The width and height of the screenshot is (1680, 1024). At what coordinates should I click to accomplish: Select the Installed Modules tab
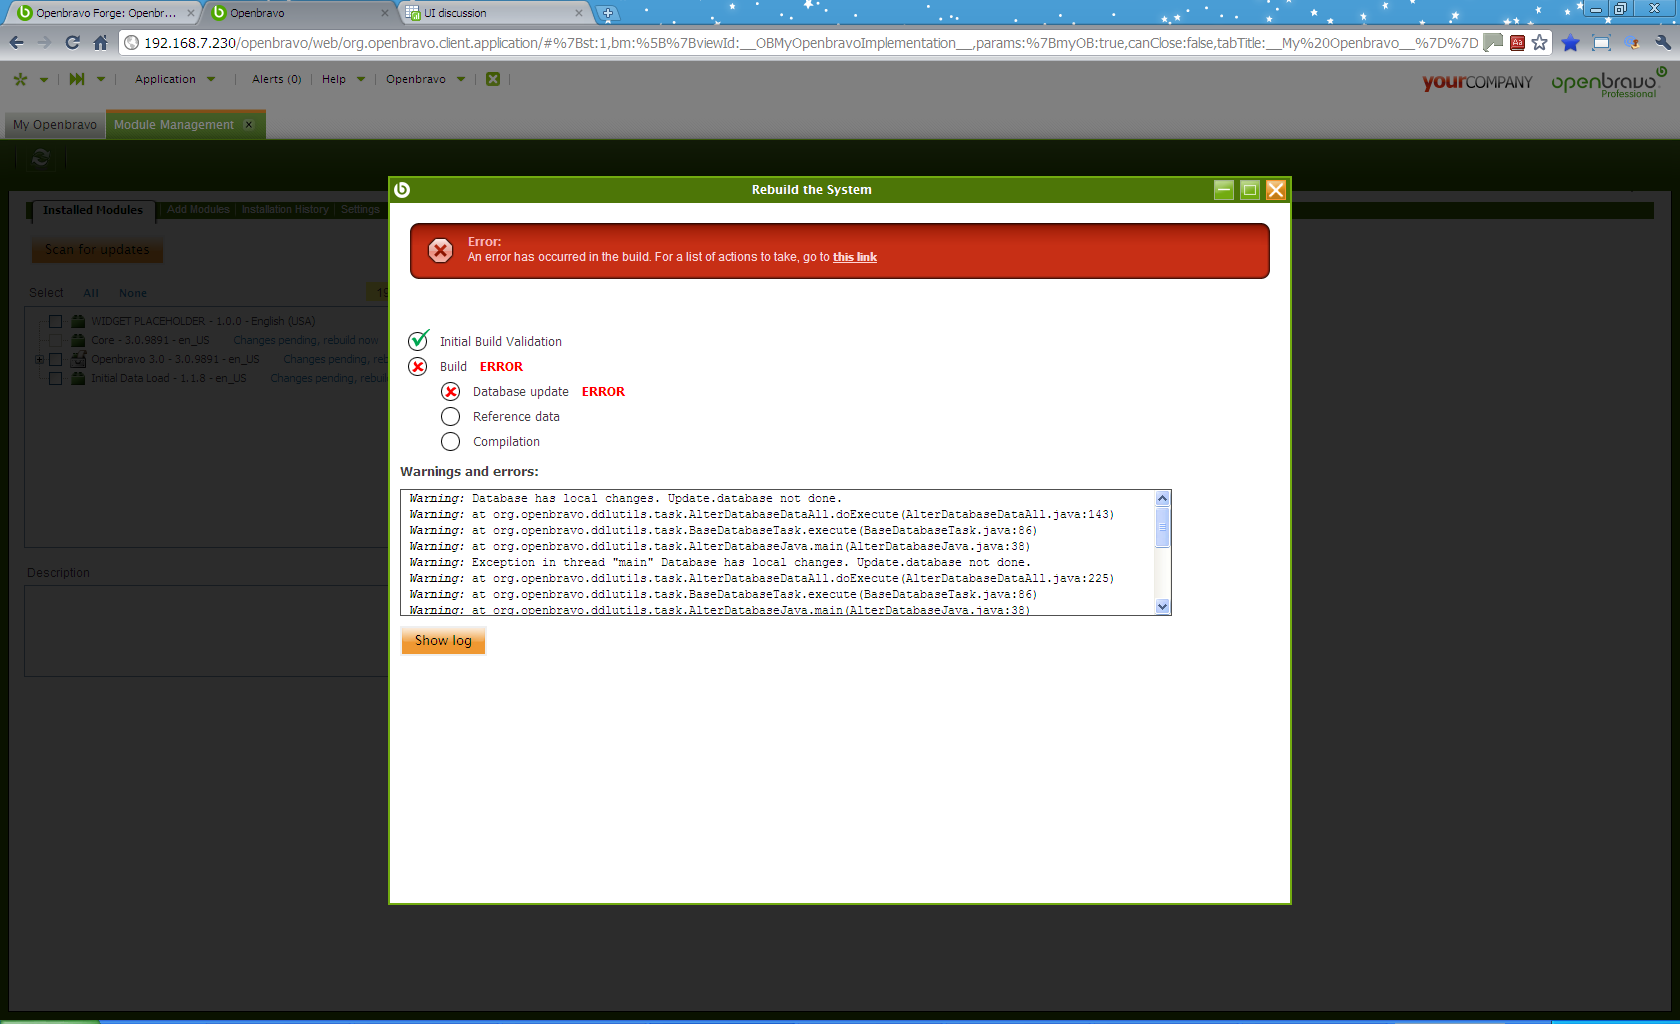coord(93,210)
